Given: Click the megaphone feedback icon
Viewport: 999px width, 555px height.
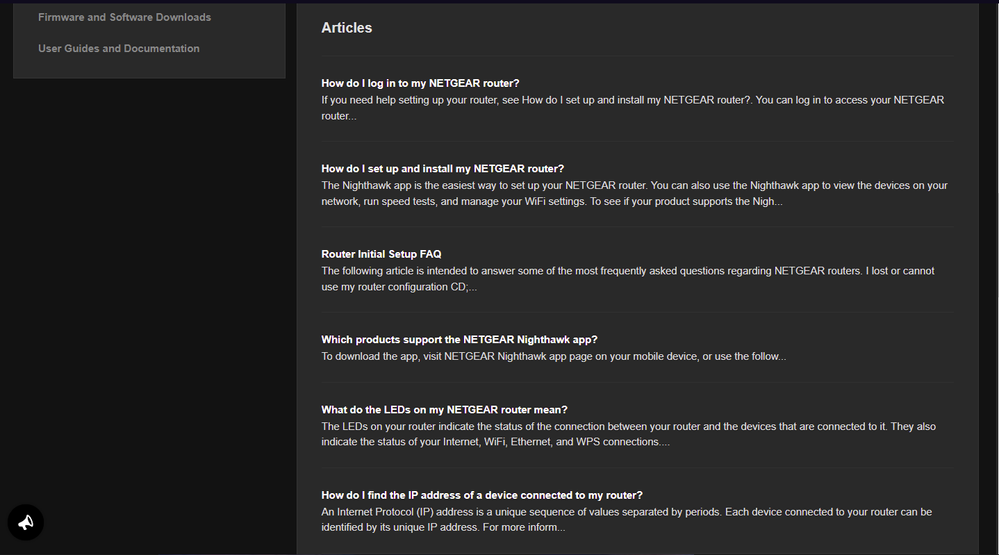Looking at the screenshot, I should (x=26, y=522).
